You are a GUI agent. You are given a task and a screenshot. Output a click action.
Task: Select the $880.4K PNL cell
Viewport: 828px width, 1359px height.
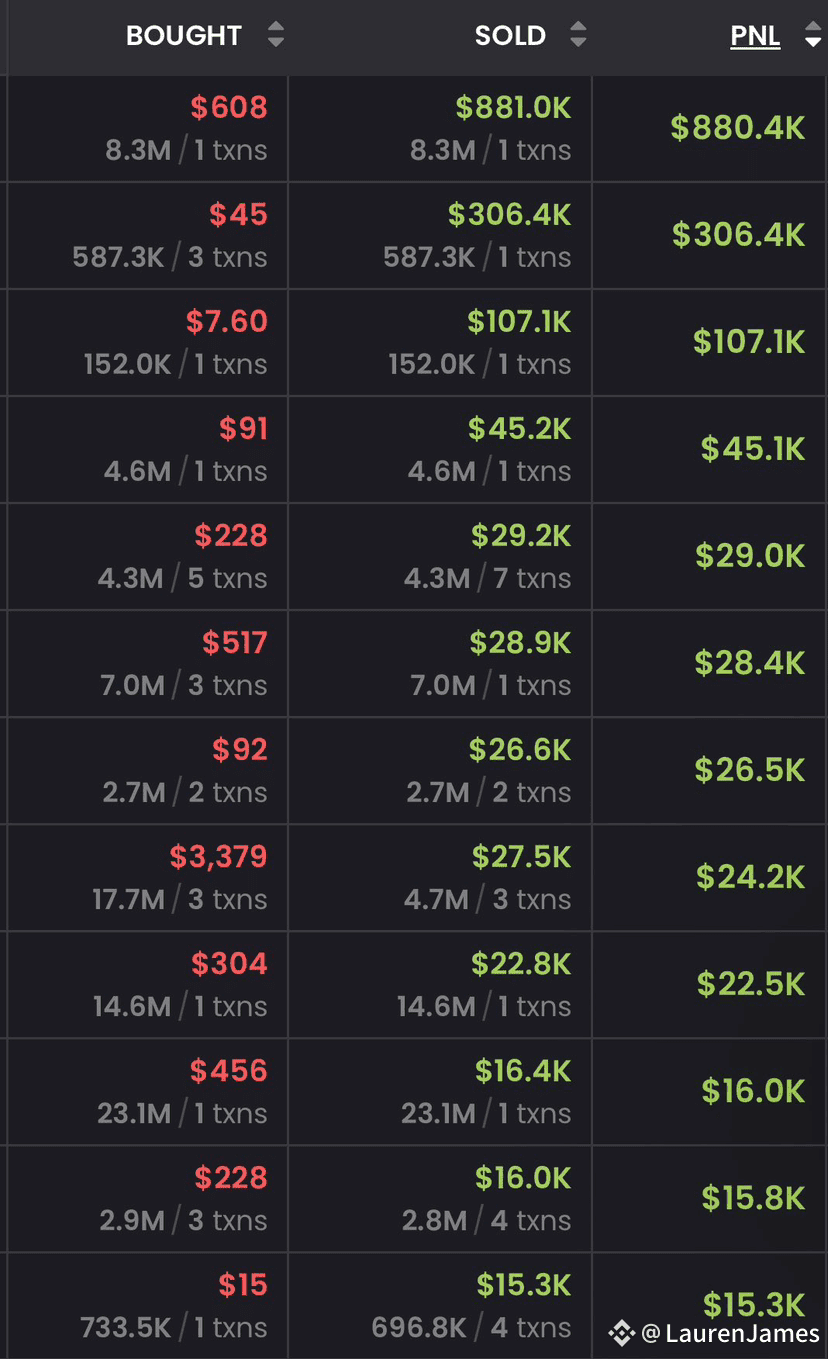(737, 128)
